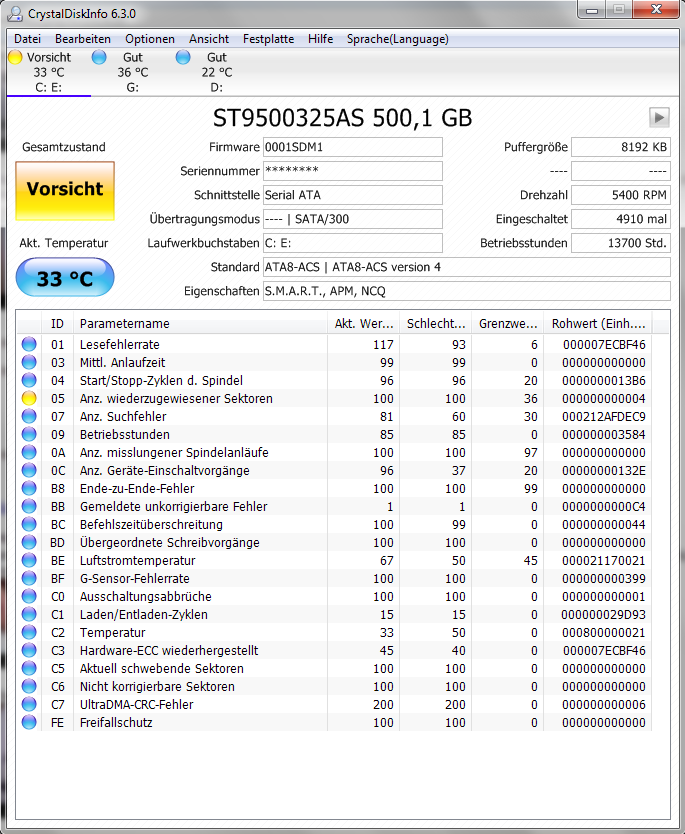The image size is (685, 834).
Task: Click status icon of Nicht korrigierbare Sektoren
Action: pos(29,686)
